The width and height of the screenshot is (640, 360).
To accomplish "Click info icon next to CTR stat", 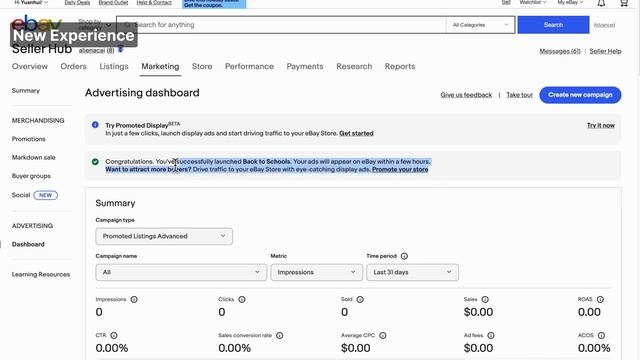I will point(114,336).
